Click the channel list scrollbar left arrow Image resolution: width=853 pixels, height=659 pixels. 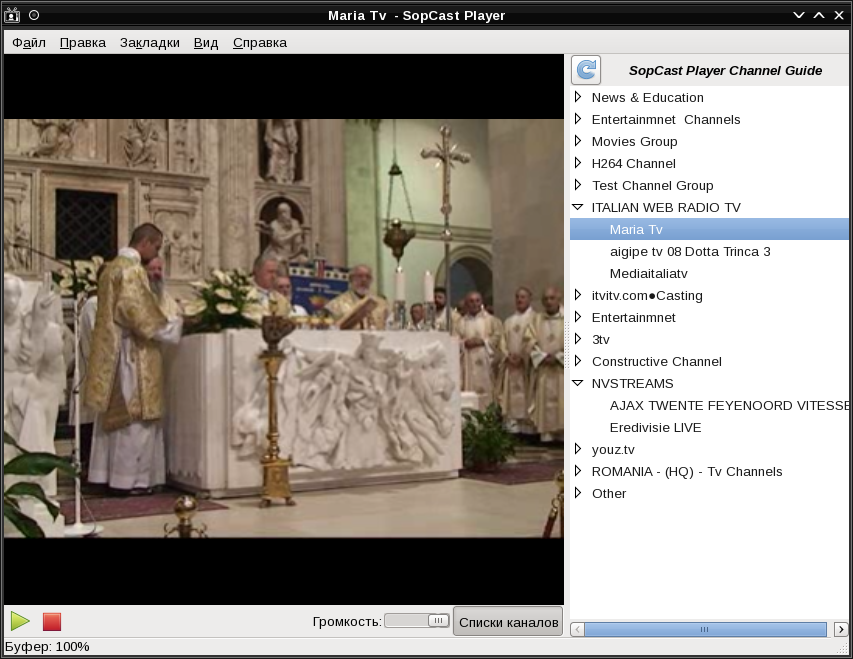(577, 630)
